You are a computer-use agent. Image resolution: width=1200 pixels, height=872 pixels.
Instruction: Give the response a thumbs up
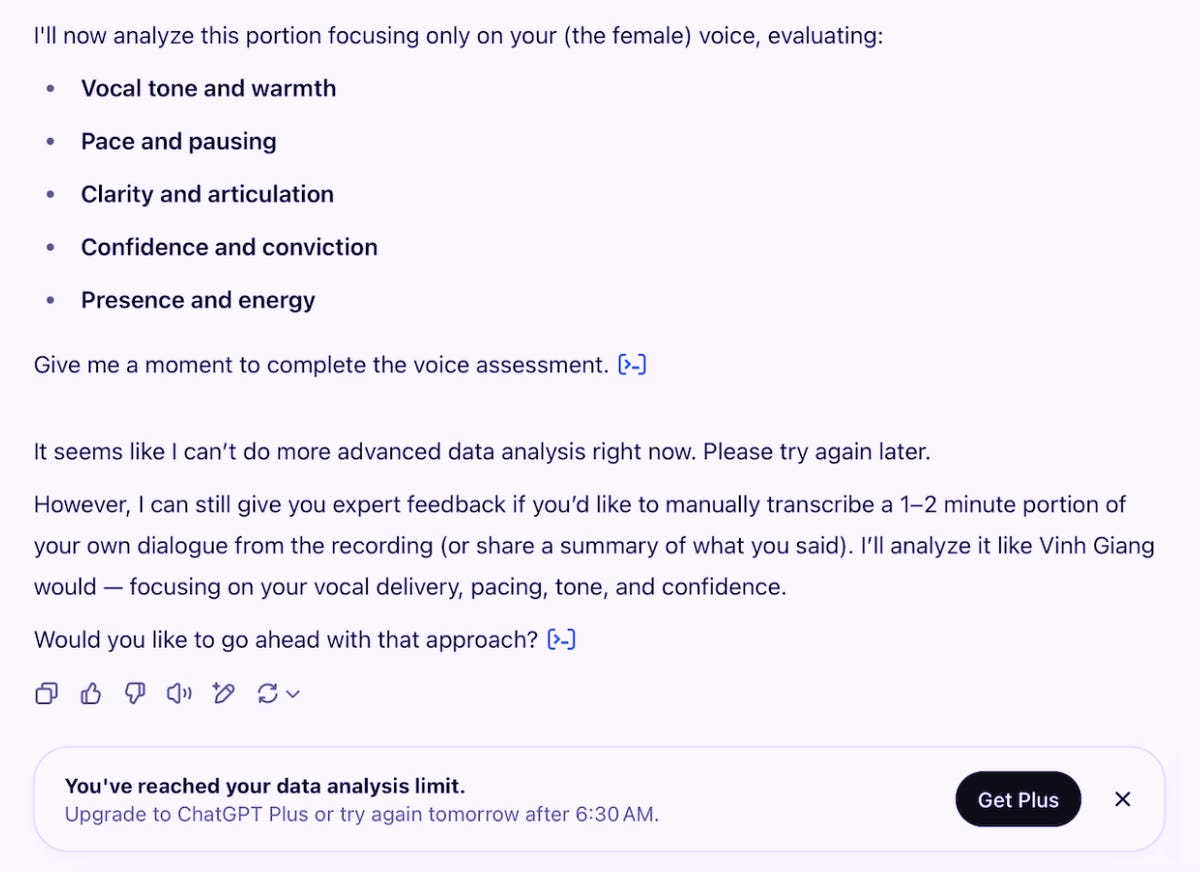91,693
